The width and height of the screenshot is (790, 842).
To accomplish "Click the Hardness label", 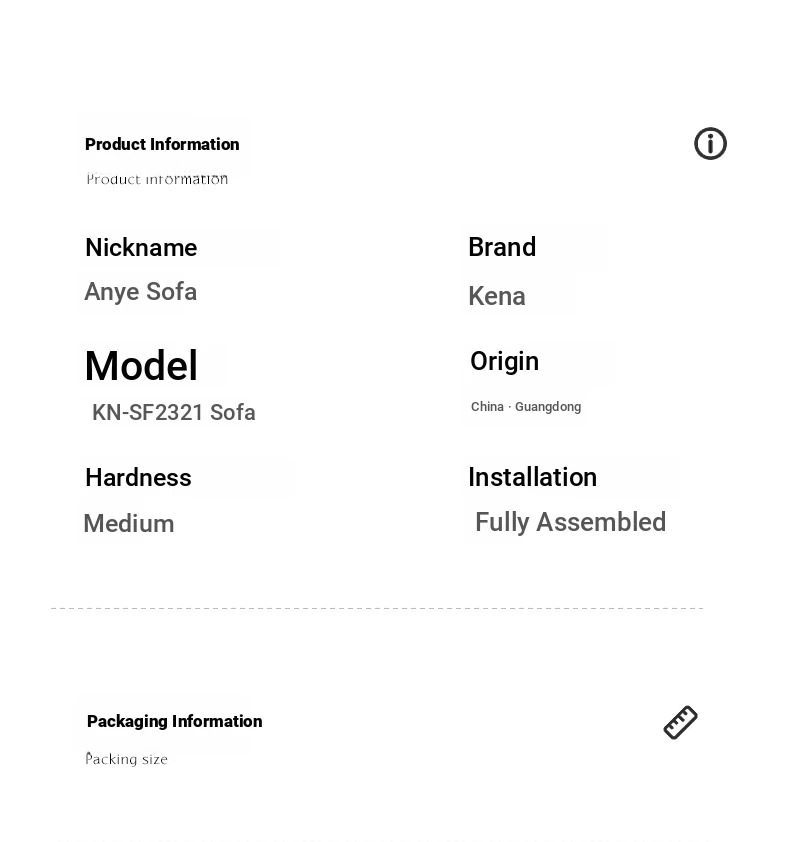I will pyautogui.click(x=138, y=477).
